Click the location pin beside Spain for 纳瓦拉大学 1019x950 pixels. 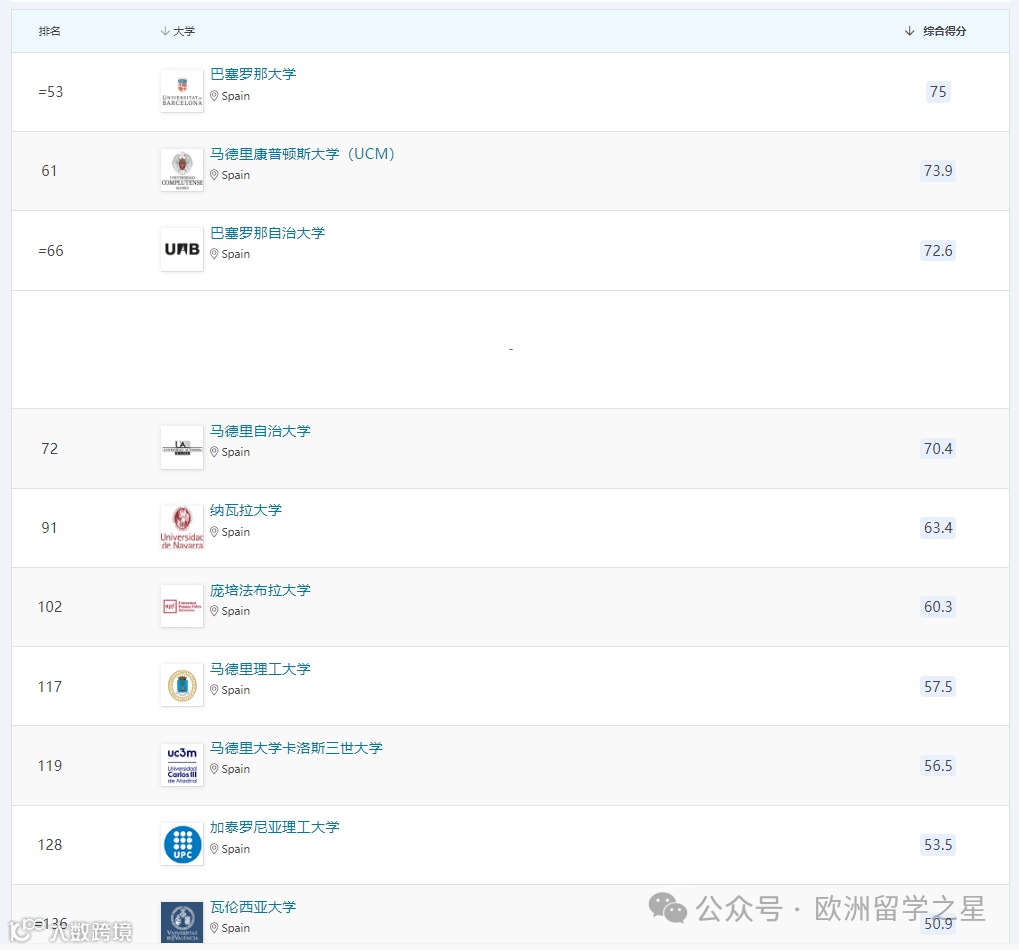(x=216, y=532)
